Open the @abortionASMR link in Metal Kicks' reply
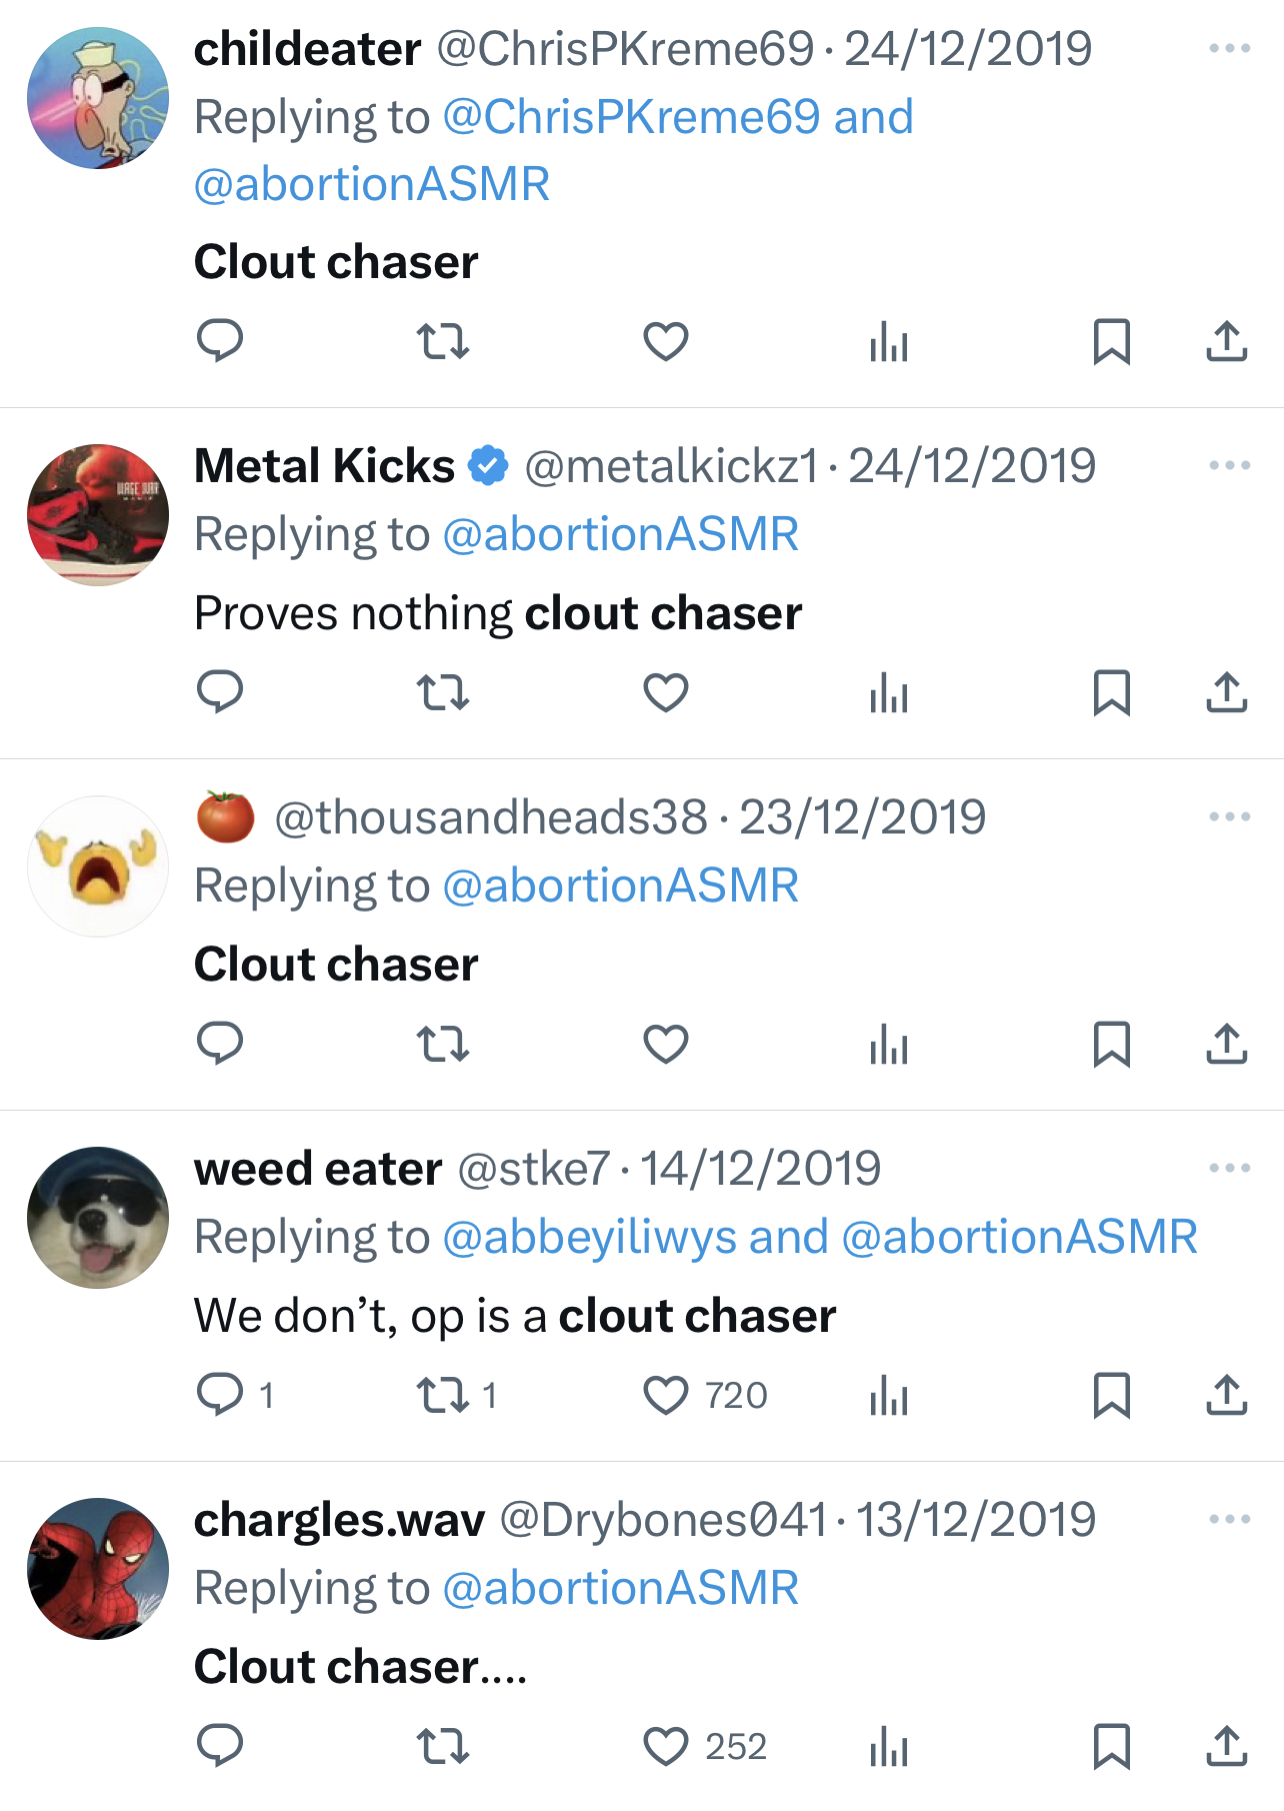The width and height of the screenshot is (1284, 1811). pyautogui.click(x=620, y=534)
